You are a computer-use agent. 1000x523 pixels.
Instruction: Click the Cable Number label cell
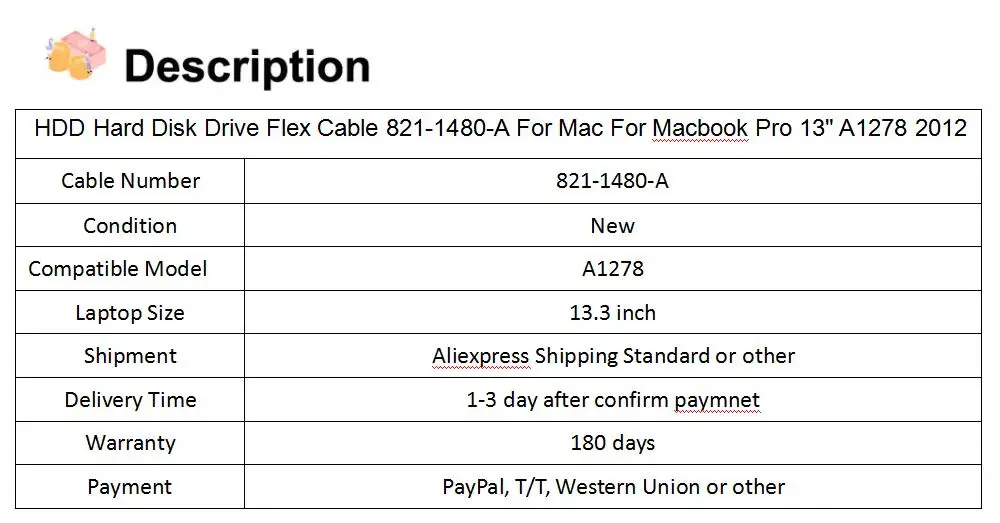[x=130, y=181]
